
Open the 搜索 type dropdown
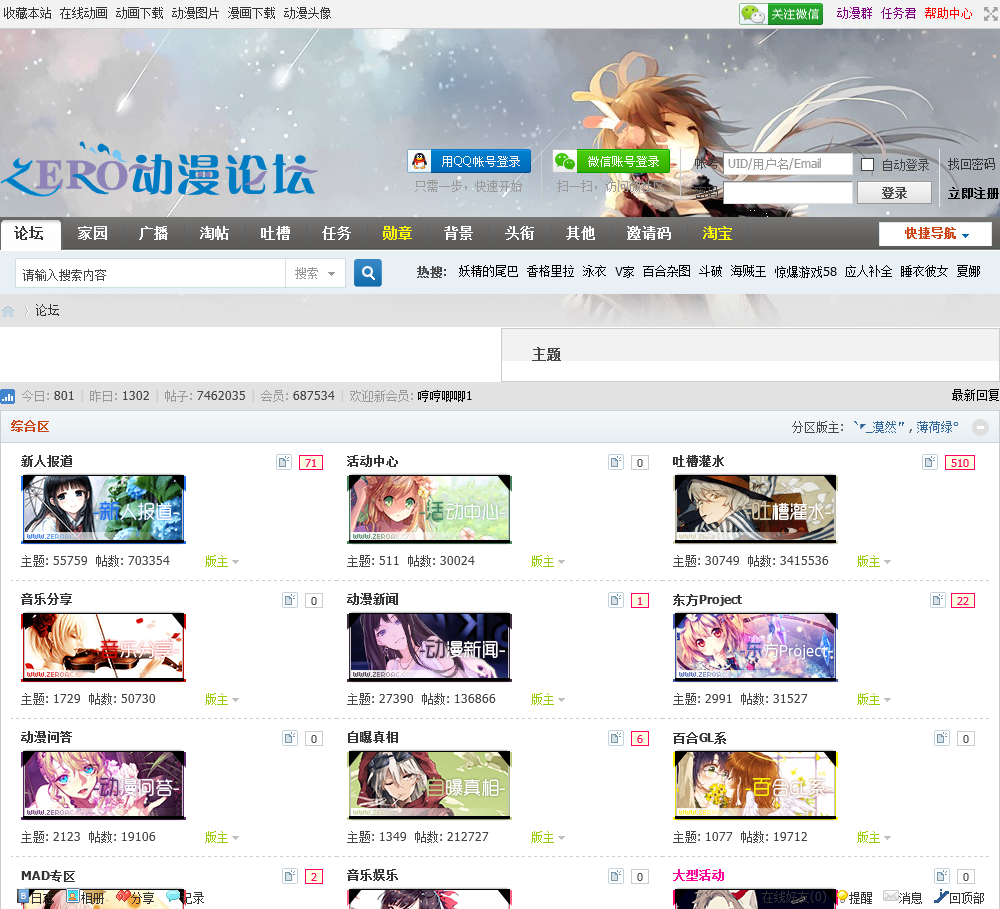click(x=315, y=273)
